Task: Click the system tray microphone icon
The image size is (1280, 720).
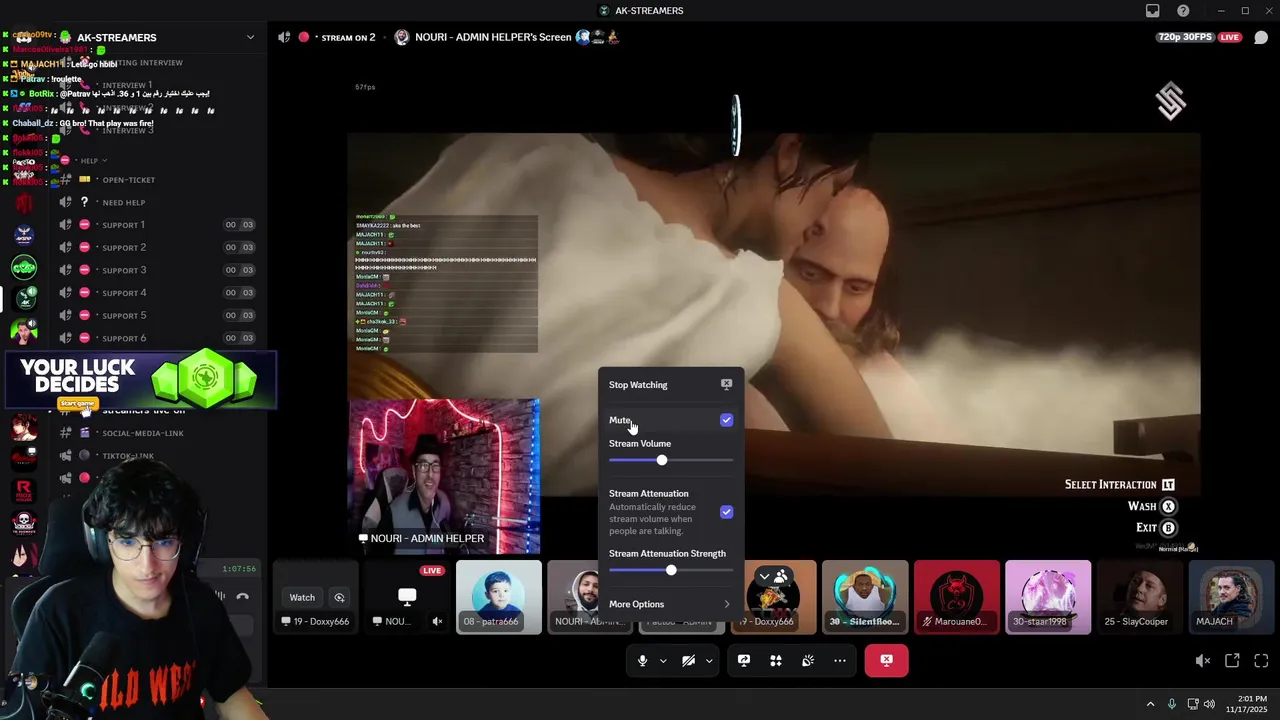Action: tap(1172, 704)
